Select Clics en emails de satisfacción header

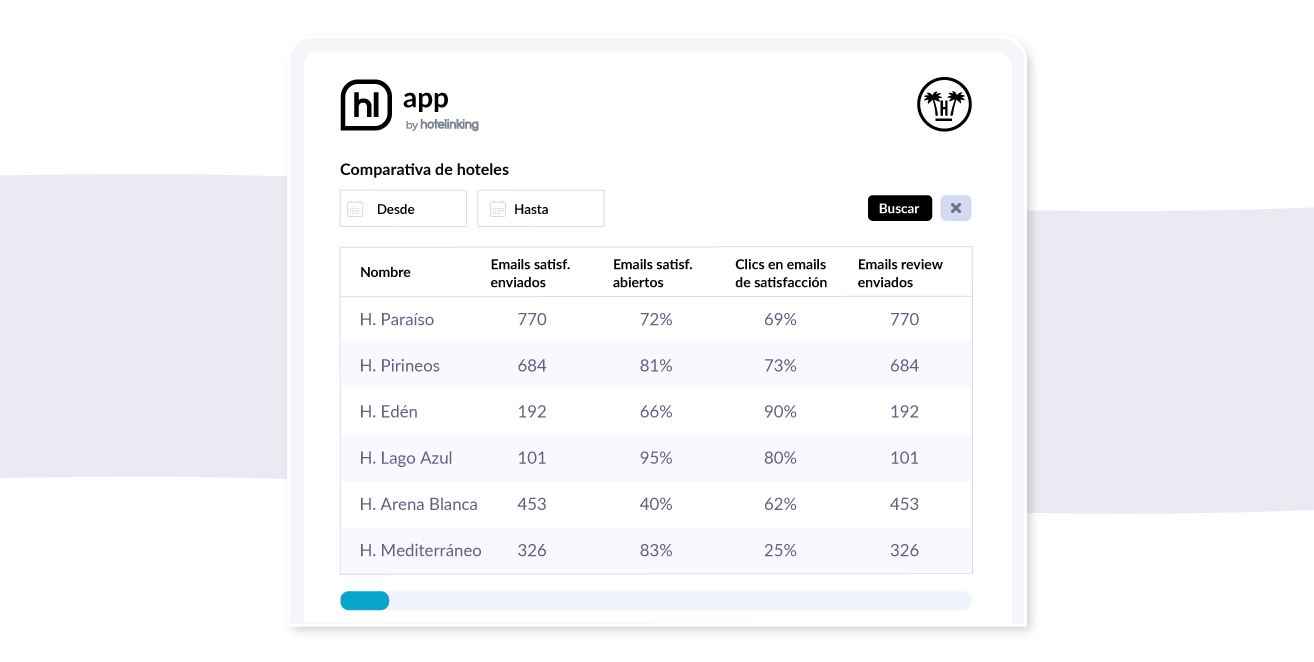click(x=781, y=273)
